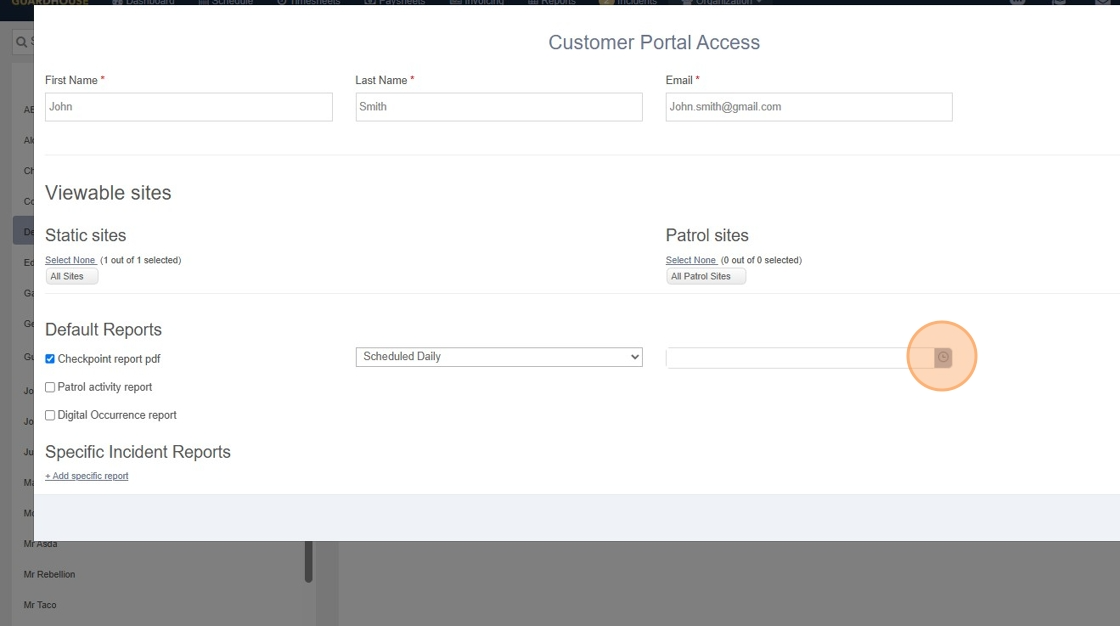Screen dimensions: 1120x626
Task: Click the All Patrol Sites button
Action: 706,277
